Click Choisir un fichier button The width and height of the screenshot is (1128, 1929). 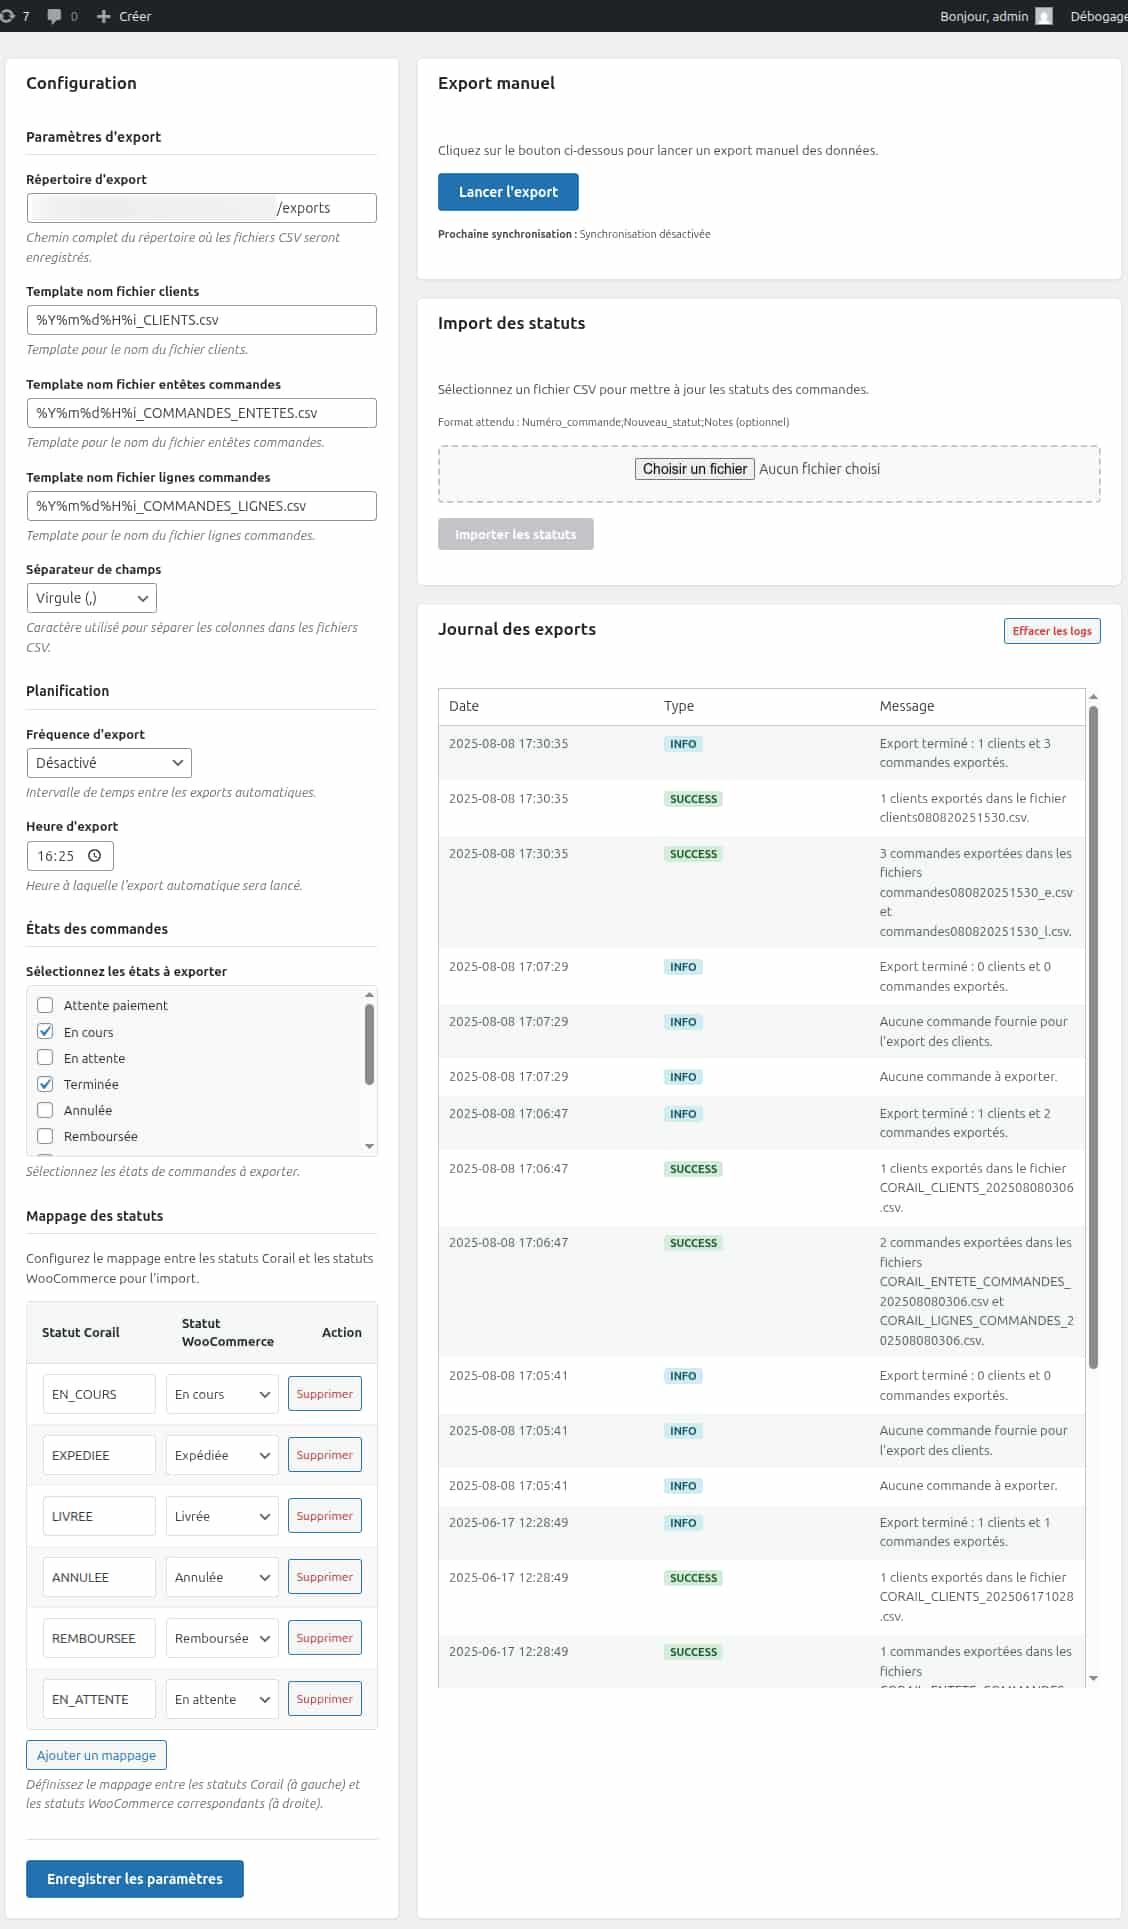point(694,469)
